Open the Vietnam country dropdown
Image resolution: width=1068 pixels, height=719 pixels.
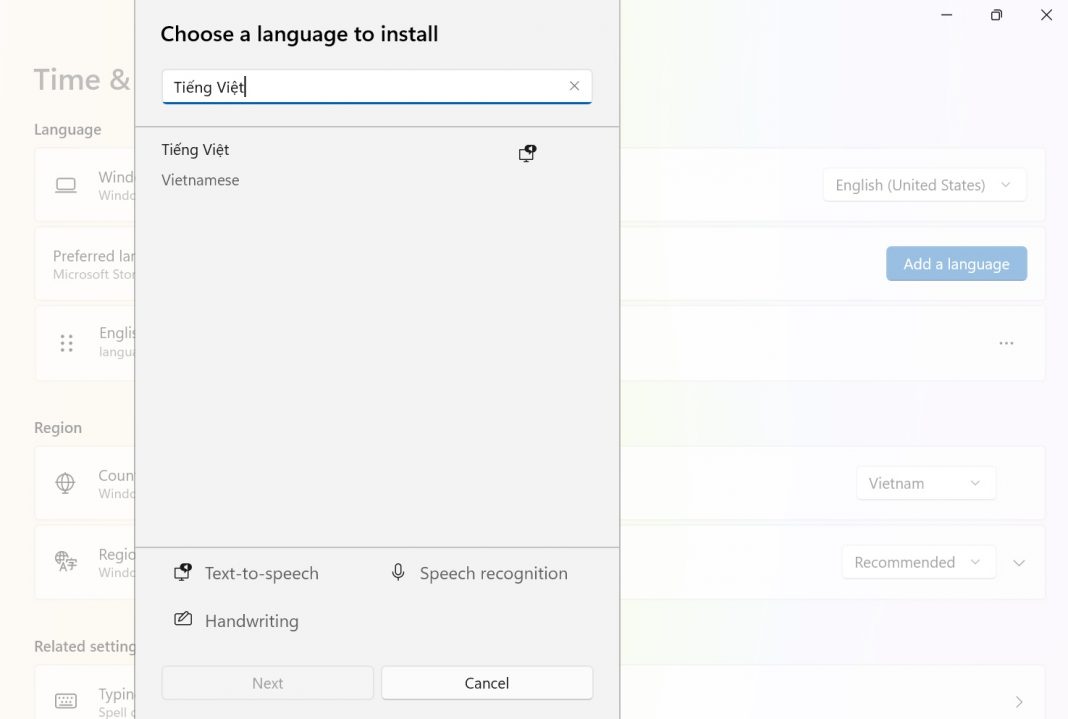click(x=925, y=483)
